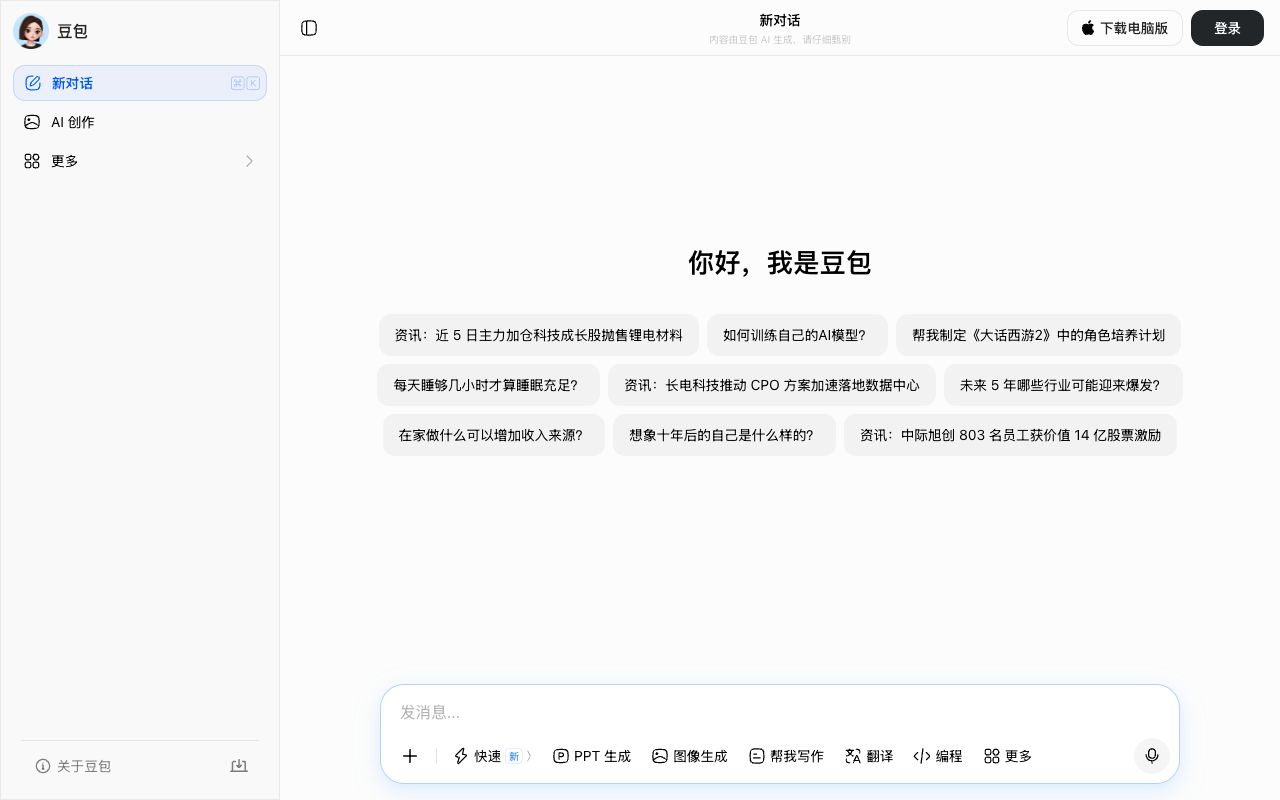Click 下载电脑版 button
The image size is (1280, 800).
1125,28
